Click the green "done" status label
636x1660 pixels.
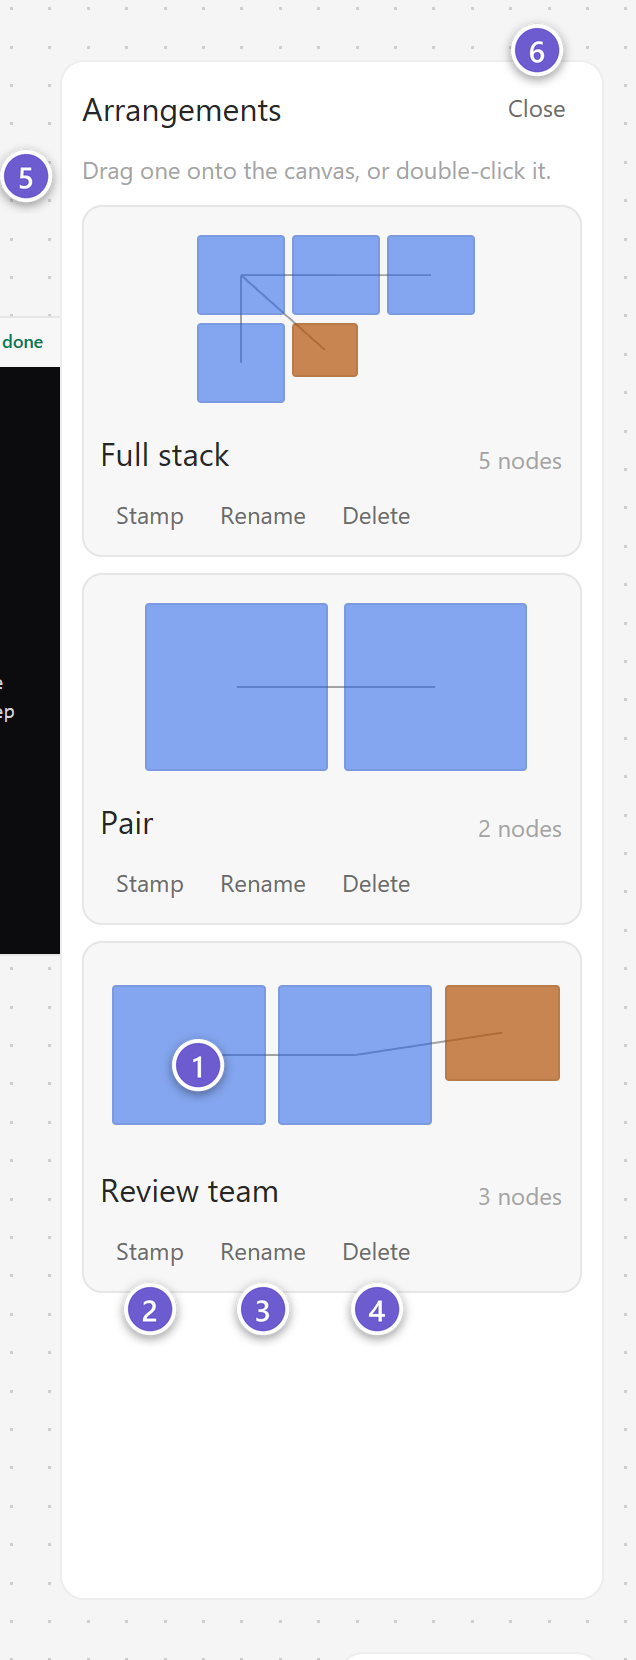pos(22,342)
